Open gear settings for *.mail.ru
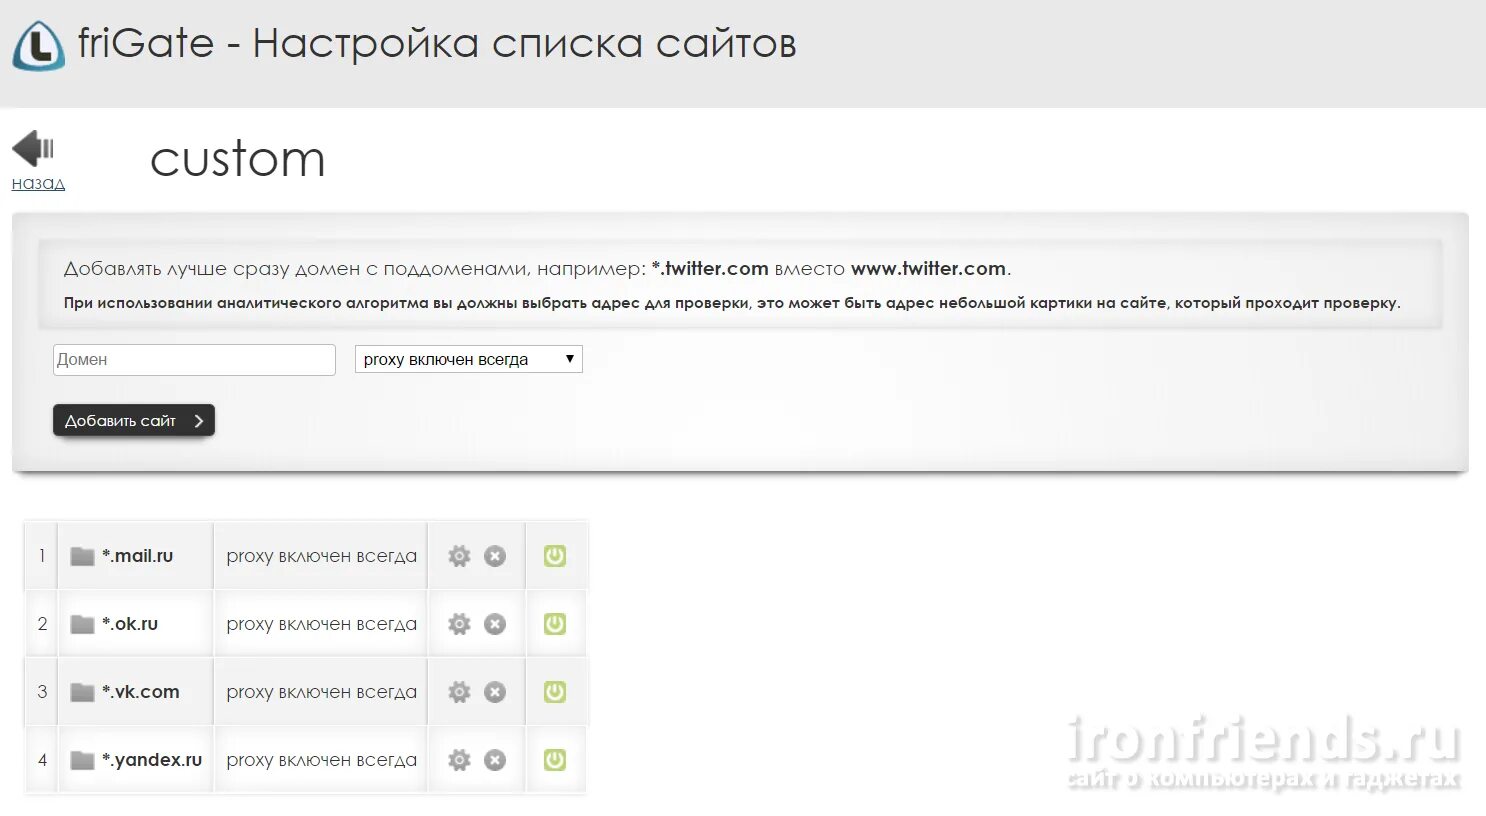Image resolution: width=1486 pixels, height=816 pixels. click(x=459, y=555)
